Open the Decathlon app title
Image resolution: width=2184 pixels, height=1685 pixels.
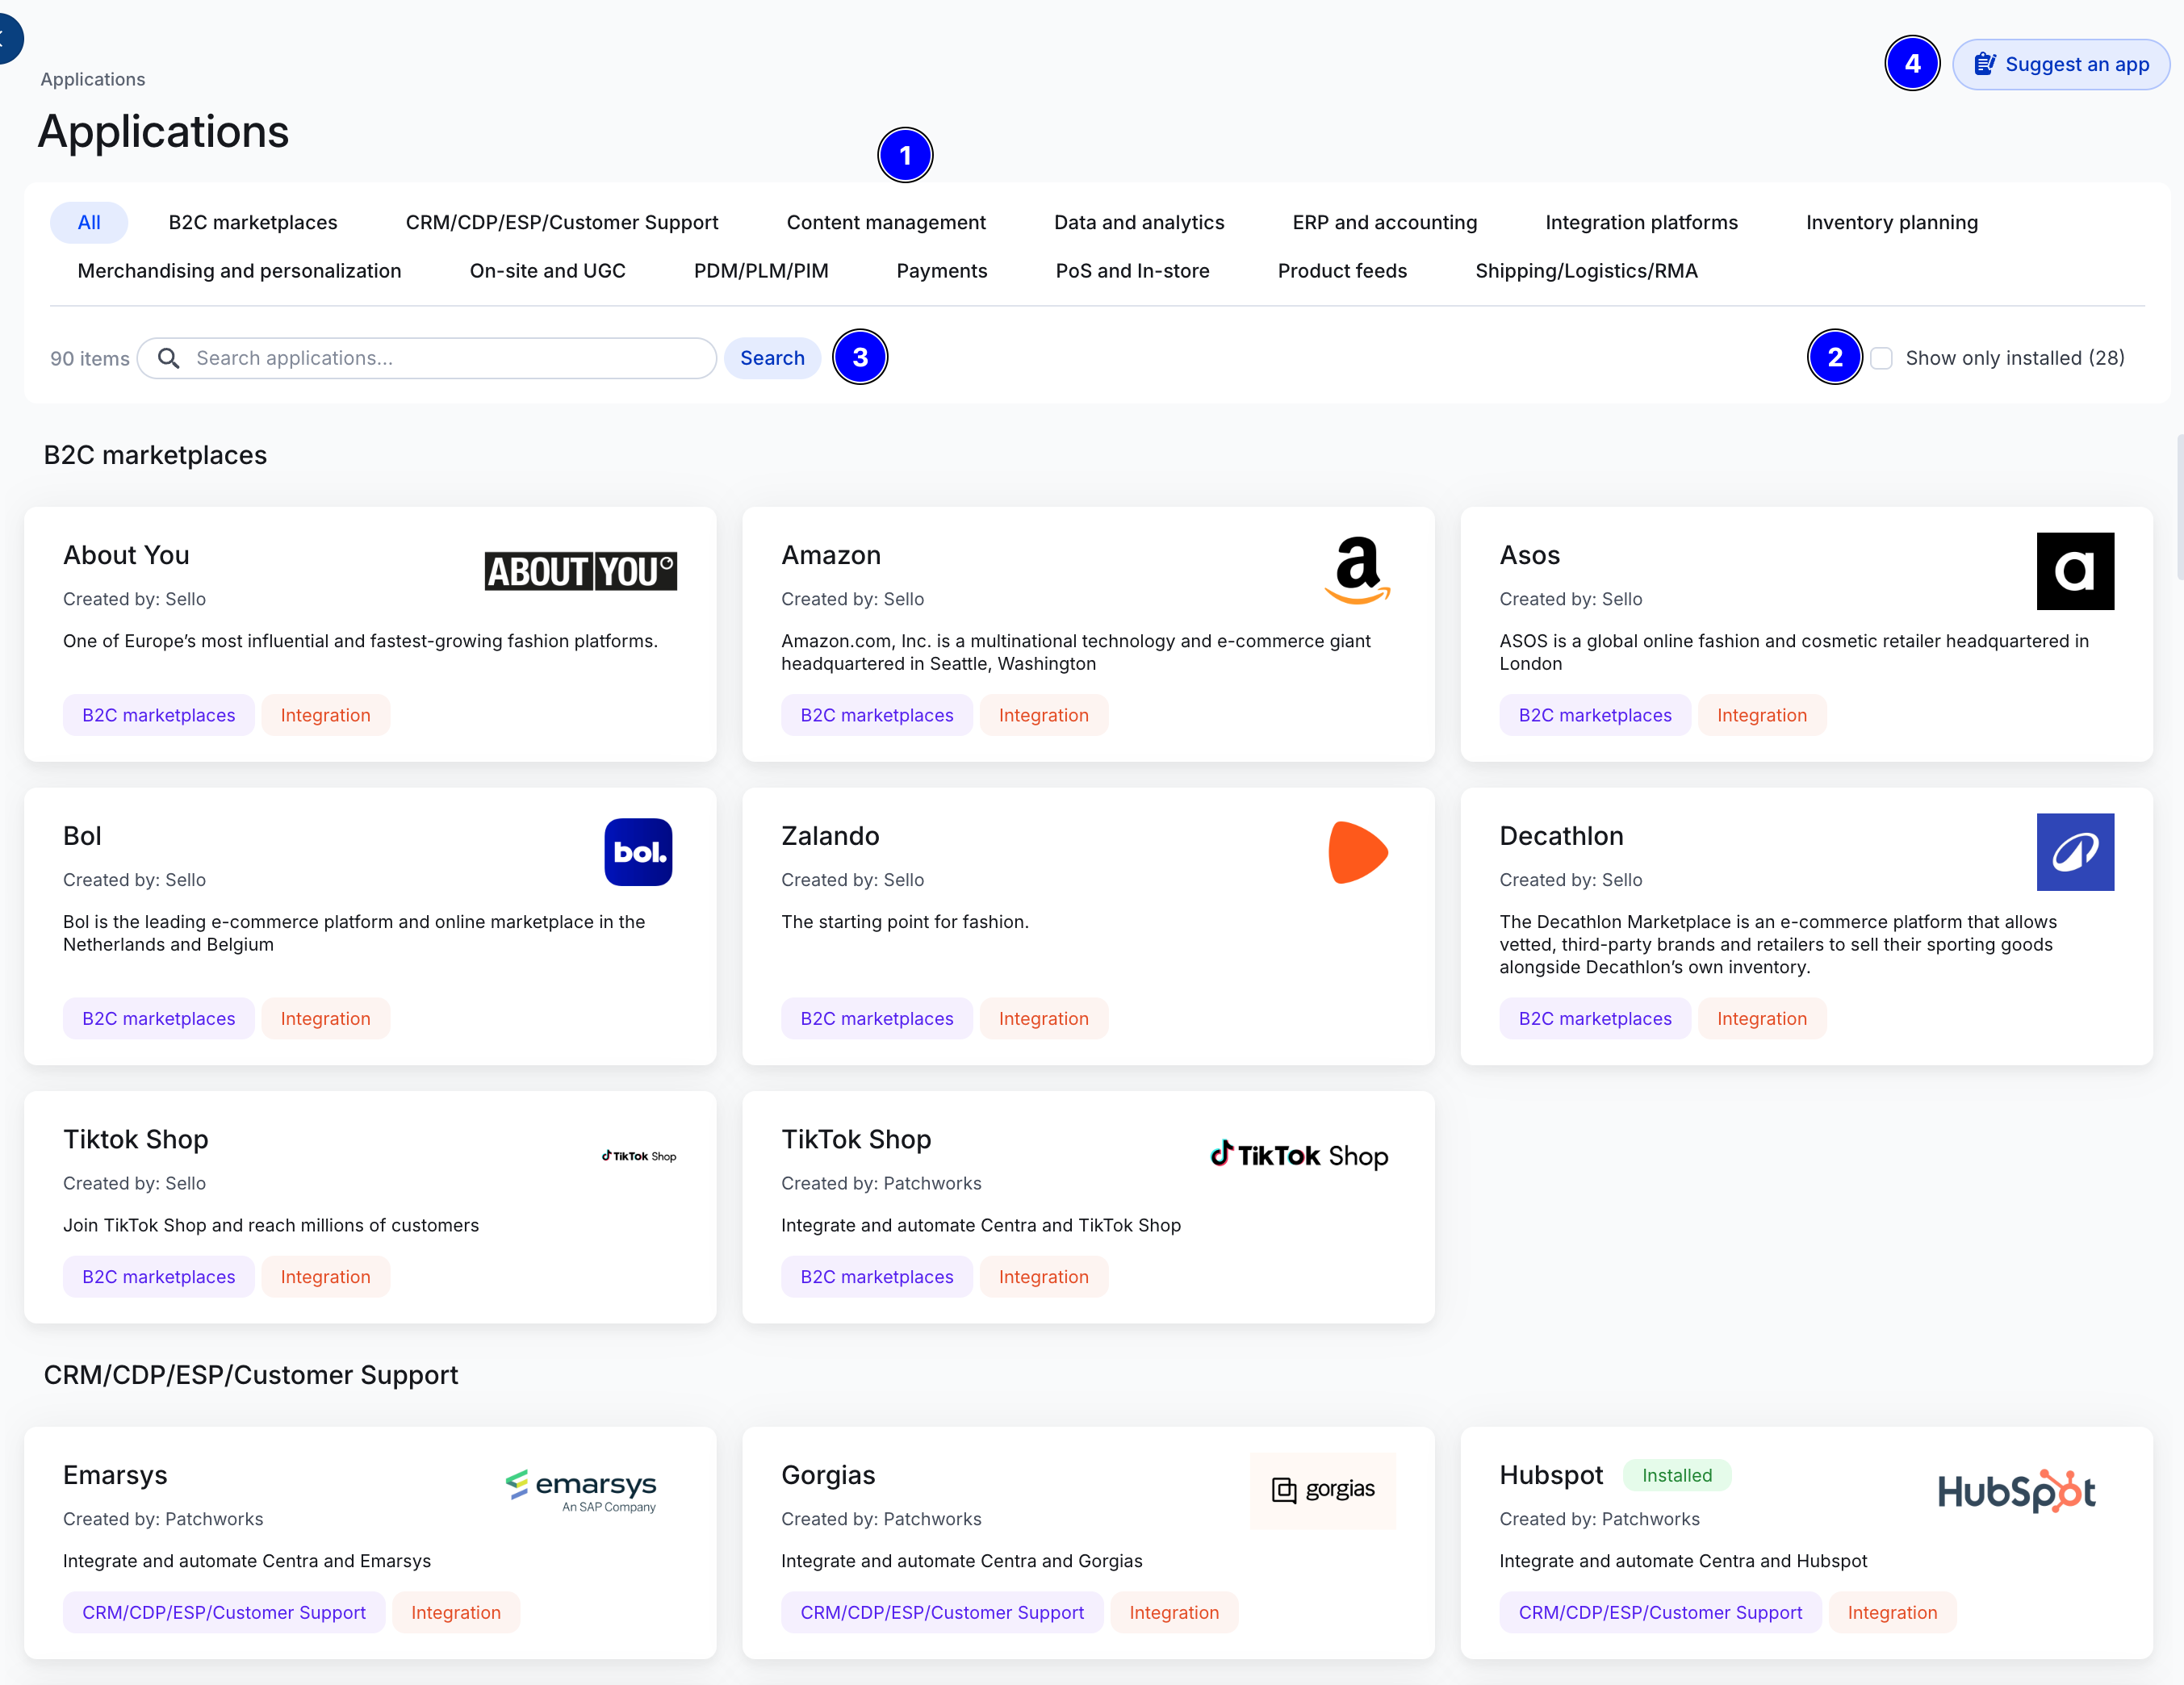pos(1561,836)
